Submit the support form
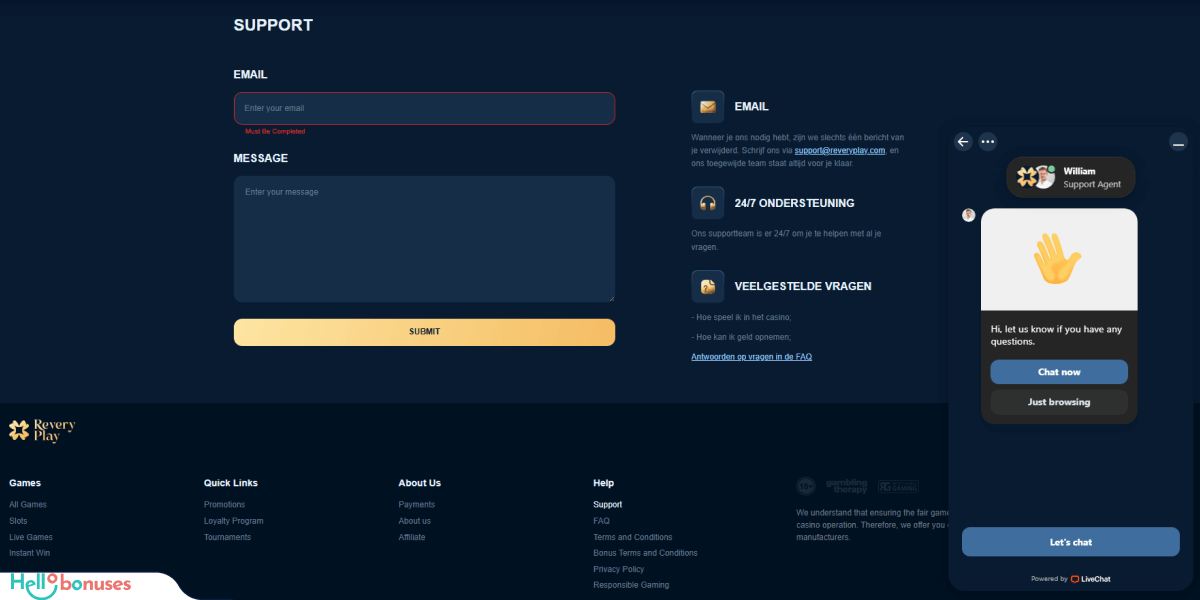1200x600 pixels. coord(424,332)
